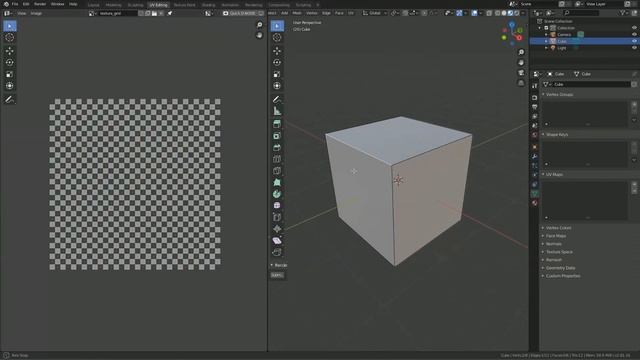This screenshot has height=360, width=640.
Task: Select the Transform tool in UV editor
Action: coord(10,86)
